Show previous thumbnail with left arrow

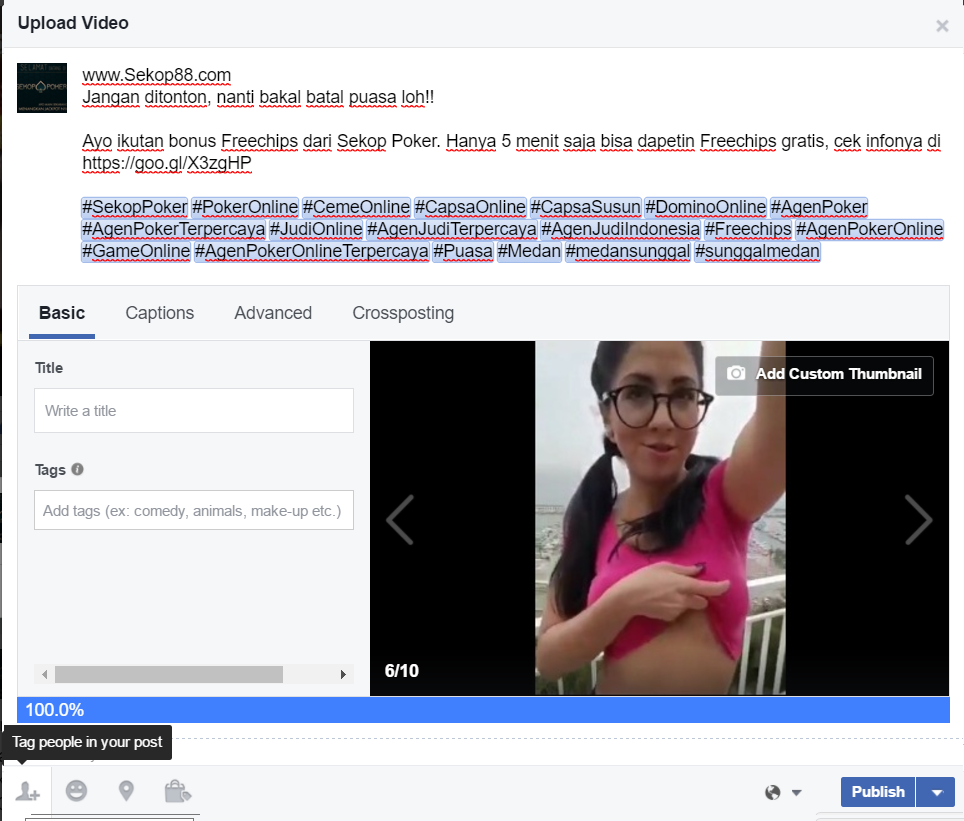click(400, 520)
